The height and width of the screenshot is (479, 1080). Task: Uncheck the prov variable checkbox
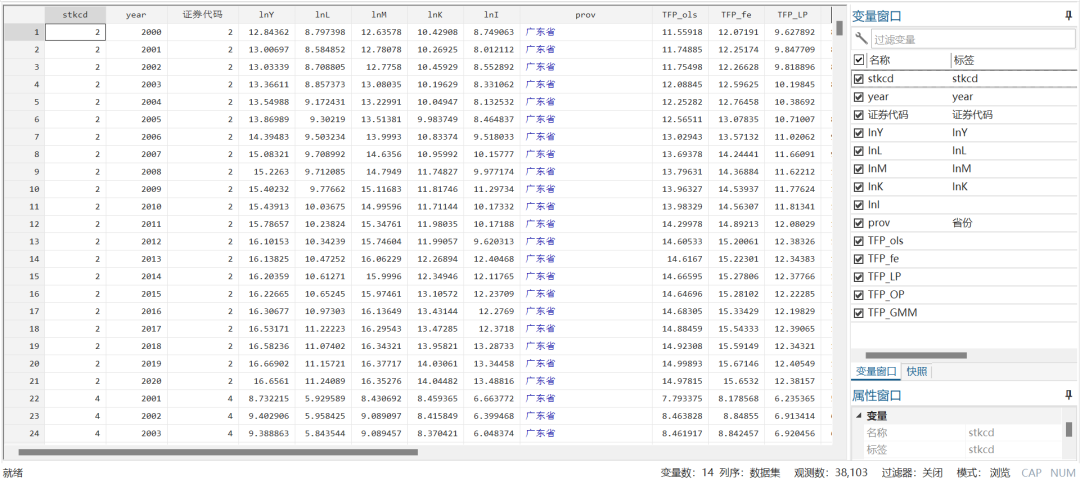[858, 223]
